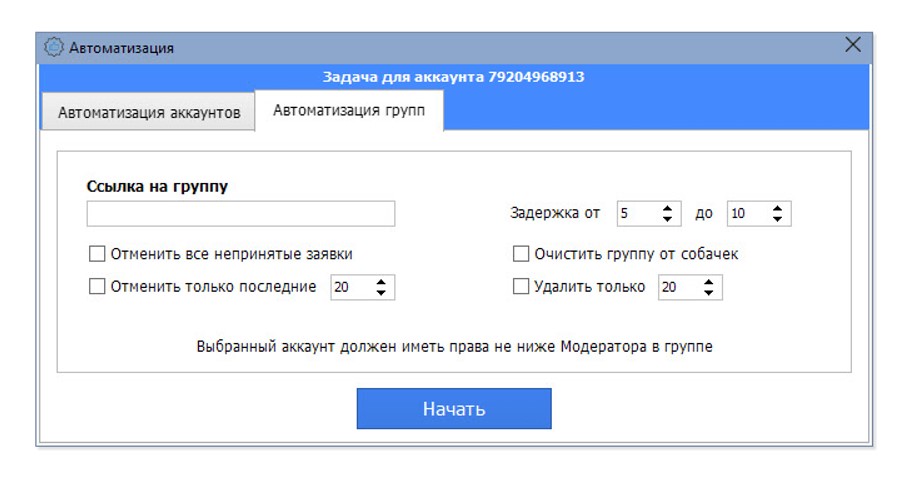Viewport: 907px width, 483px height.
Task: Switch to Автоматизация аккаунтов tab
Action: pyautogui.click(x=149, y=112)
